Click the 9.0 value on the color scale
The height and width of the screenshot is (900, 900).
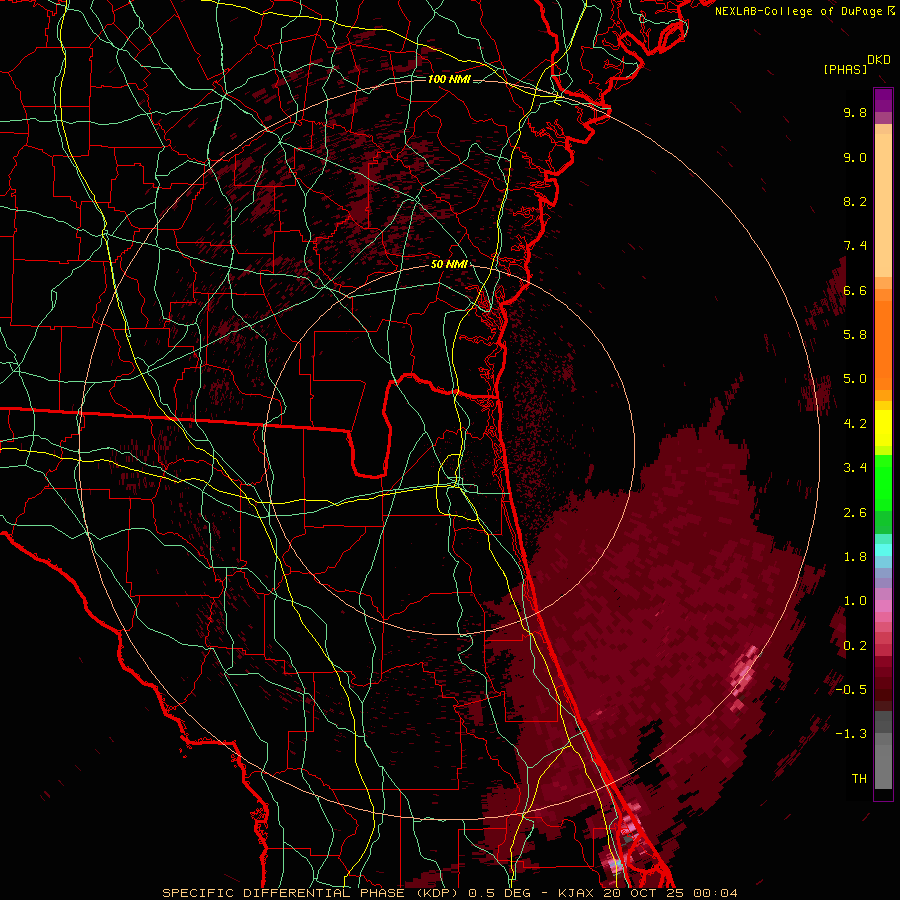click(x=855, y=157)
